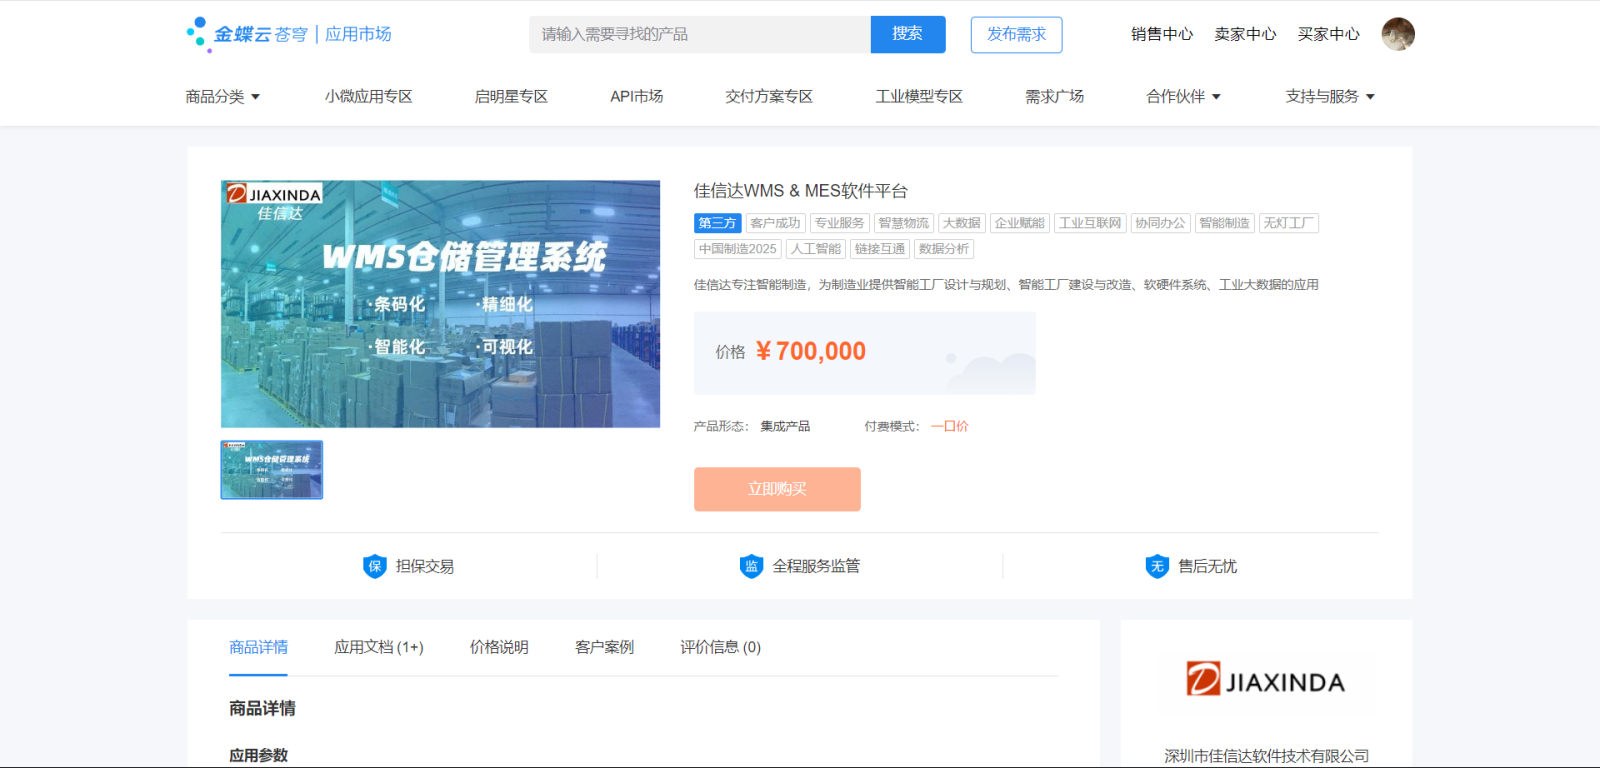Switch to the 价格说明 tab
Image resolution: width=1600 pixels, height=768 pixels.
[499, 647]
